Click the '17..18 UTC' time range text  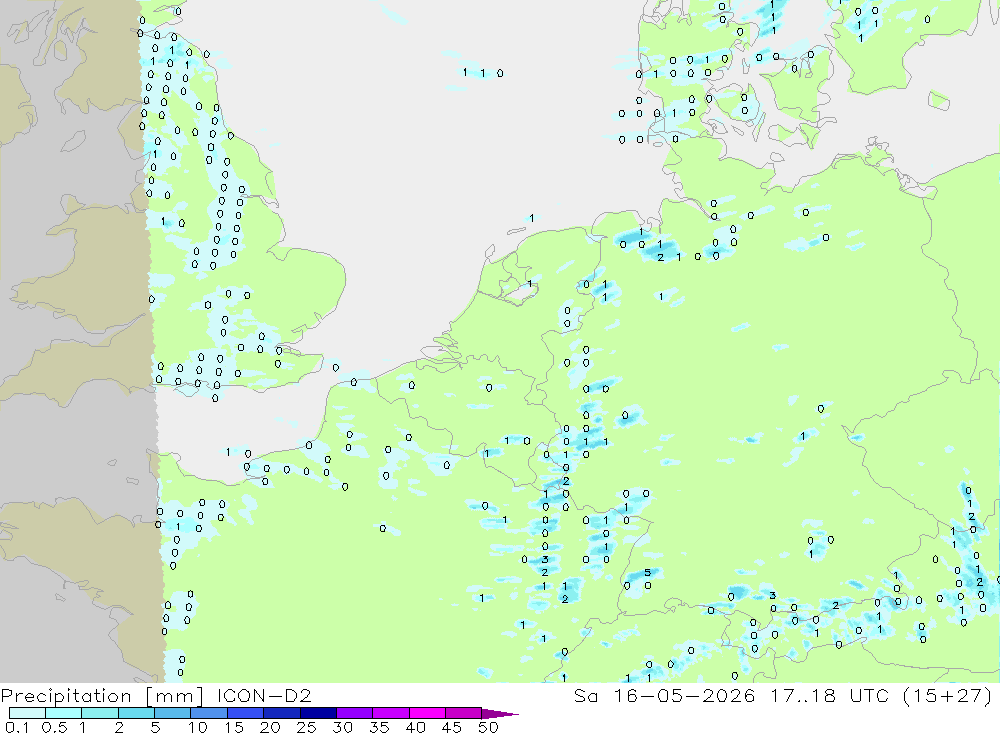click(830, 695)
